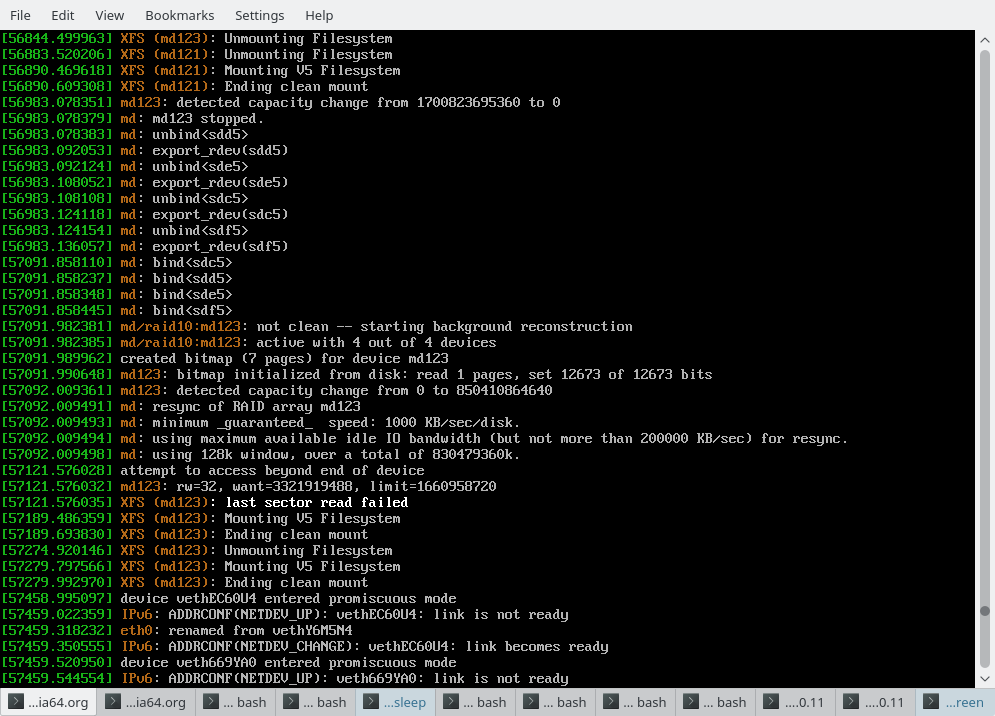Image resolution: width=995 pixels, height=716 pixels.
Task: Click 'minimum _guaranteed_ speed: 1000 KB/sec/disk.'
Action: pyautogui.click(x=336, y=423)
